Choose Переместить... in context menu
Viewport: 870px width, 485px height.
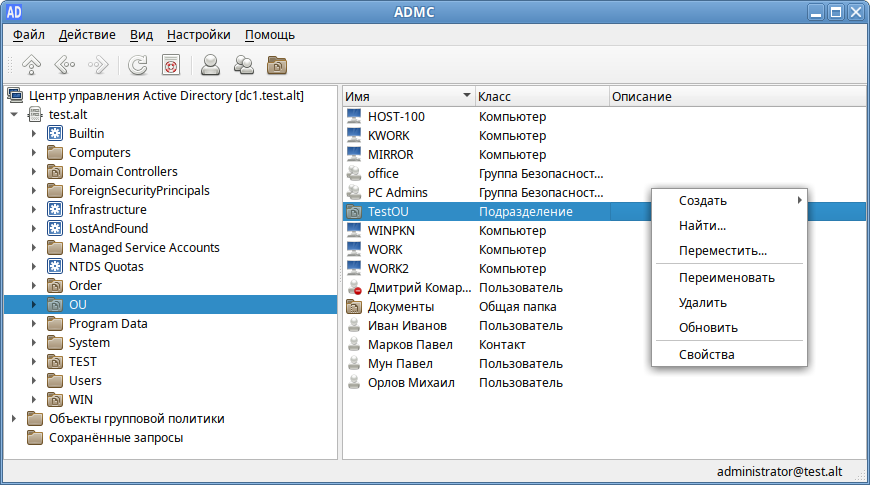point(729,250)
